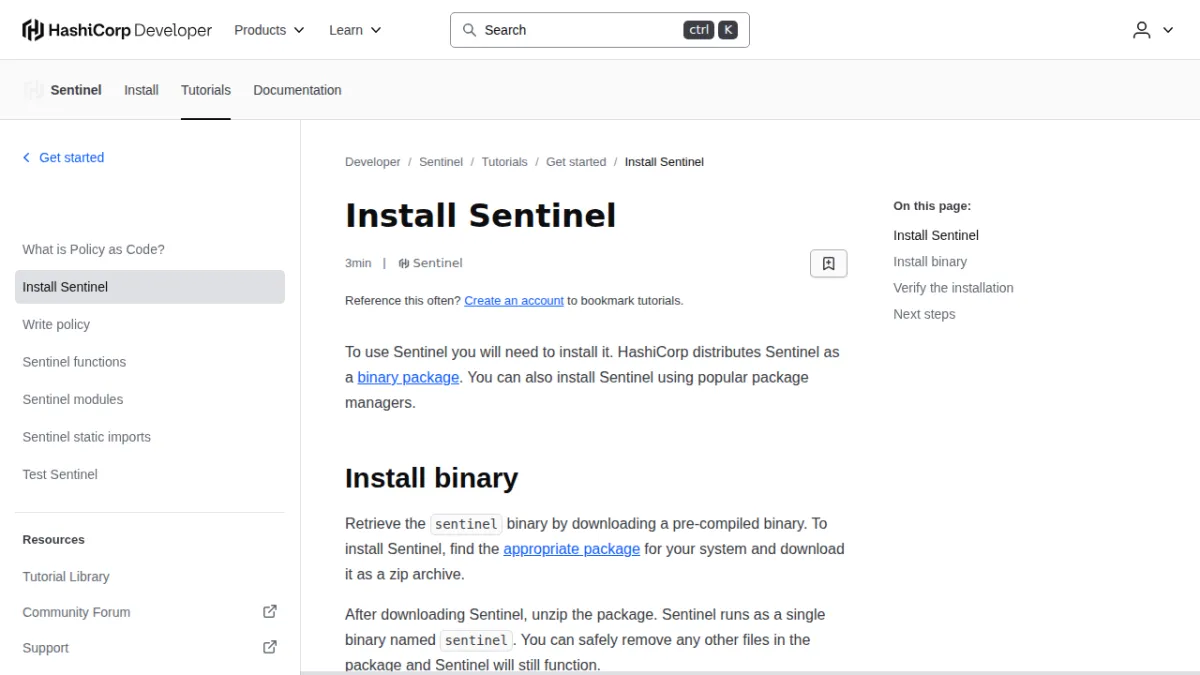Viewport: 1200px width, 675px height.
Task: Click the Sentinel product icon in subnav
Action: (34, 90)
